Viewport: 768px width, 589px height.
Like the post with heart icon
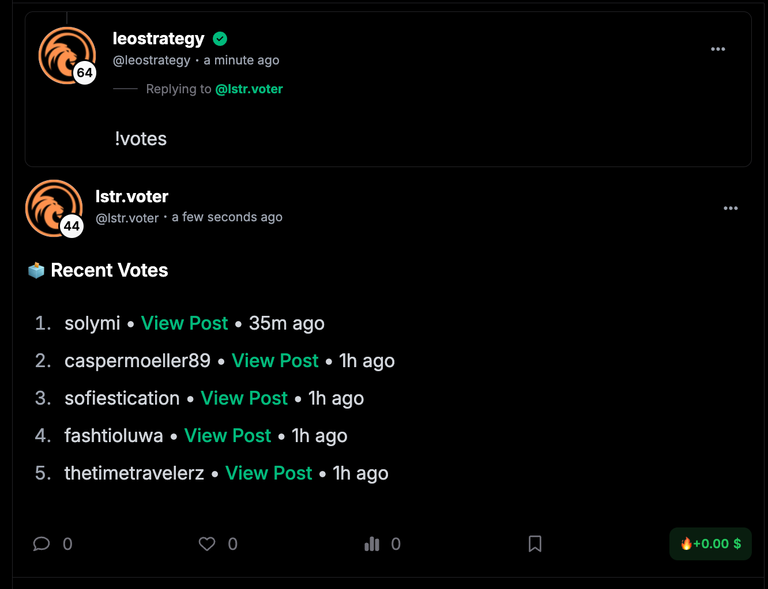pyautogui.click(x=207, y=544)
